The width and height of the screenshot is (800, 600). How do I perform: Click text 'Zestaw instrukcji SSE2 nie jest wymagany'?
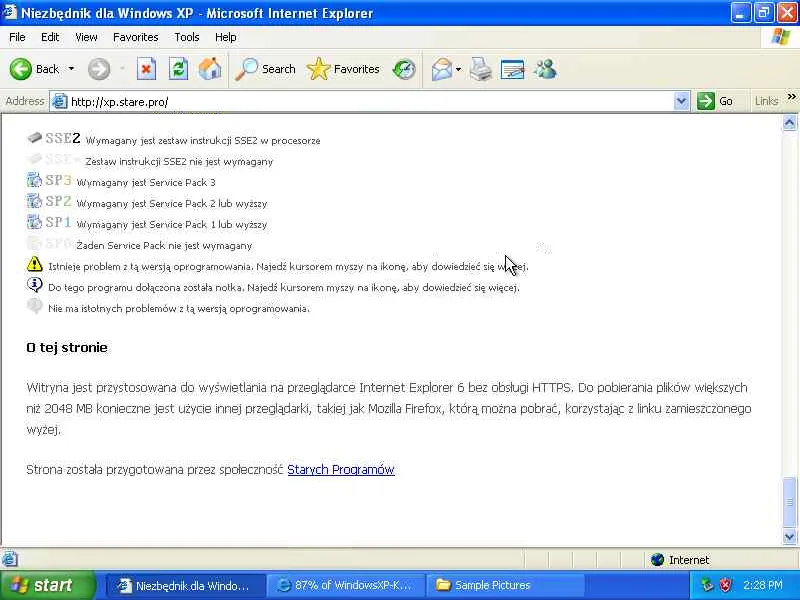pyautogui.click(x=179, y=162)
